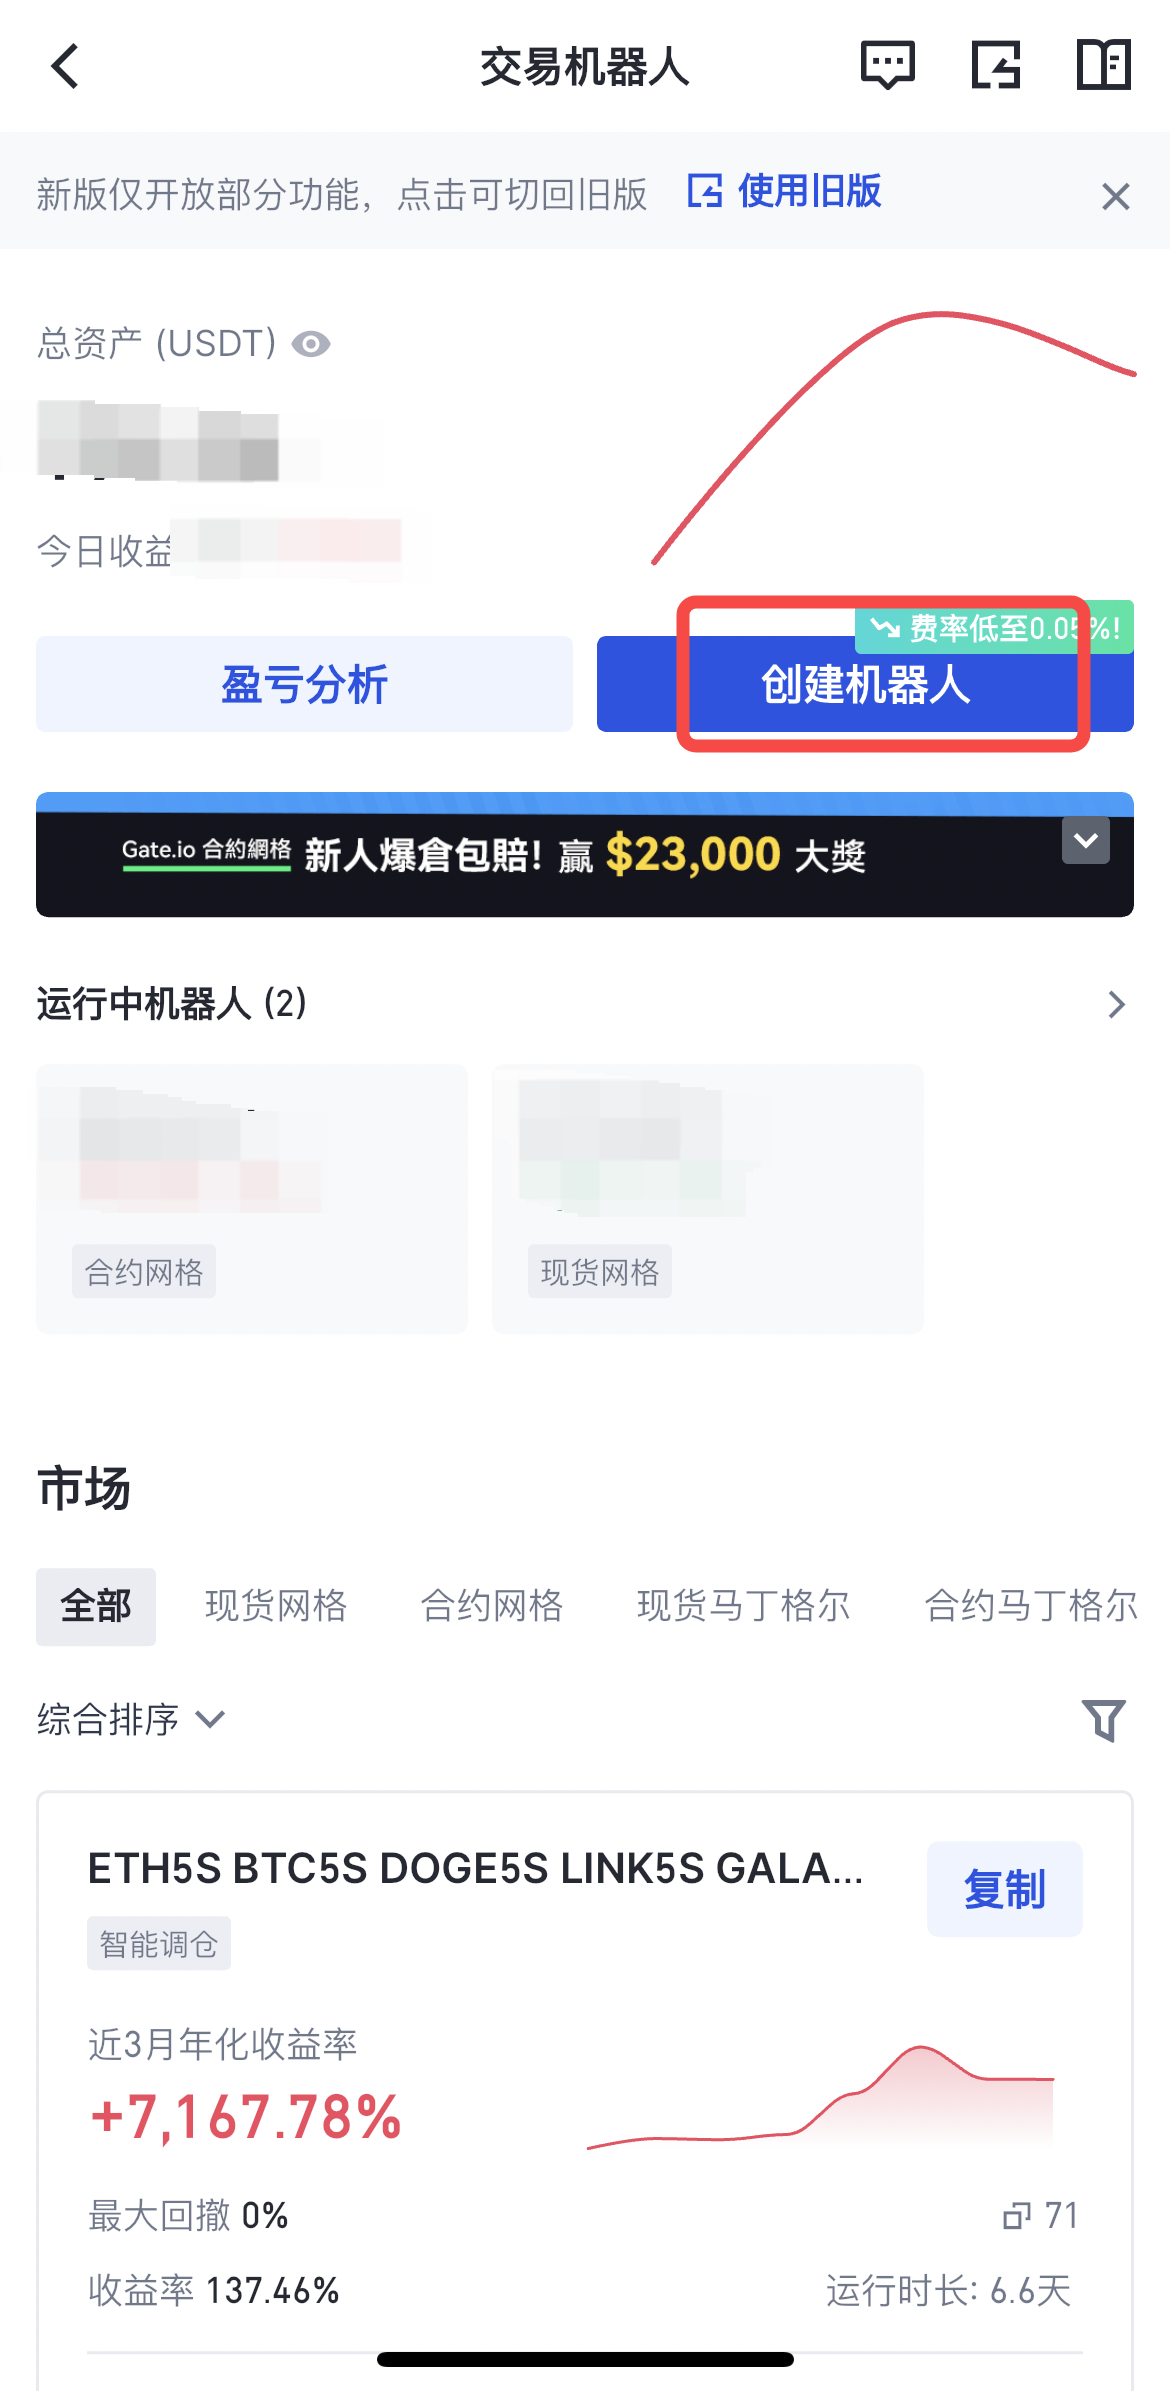Copy the ETH5S BTC5S strategy with 复制
The height and width of the screenshot is (2391, 1170).
tap(1004, 1889)
